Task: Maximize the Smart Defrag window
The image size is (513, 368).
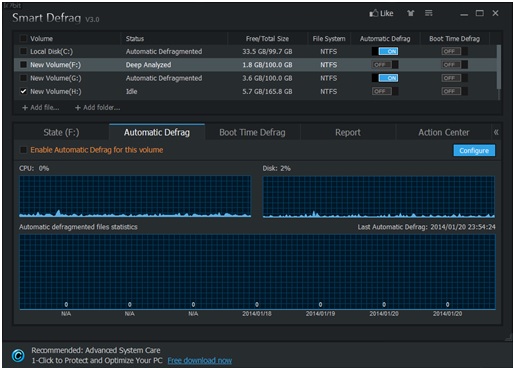Action: (480, 13)
